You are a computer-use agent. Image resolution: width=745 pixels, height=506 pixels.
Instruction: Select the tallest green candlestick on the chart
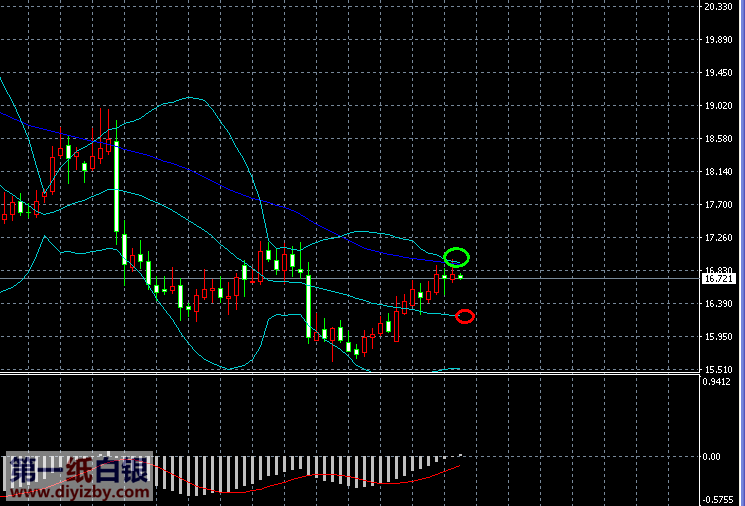click(117, 185)
